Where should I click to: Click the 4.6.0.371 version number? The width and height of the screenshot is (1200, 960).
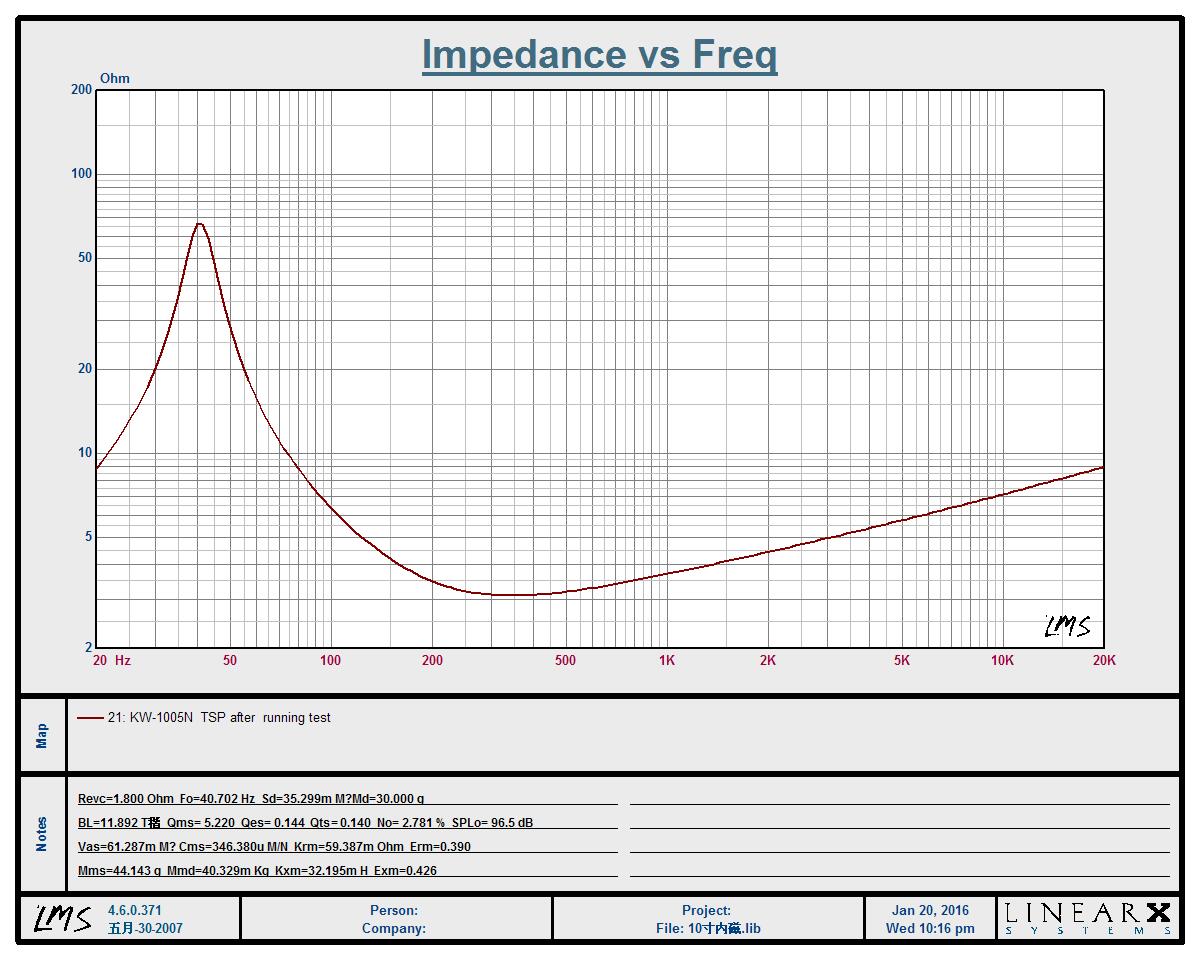[134, 910]
